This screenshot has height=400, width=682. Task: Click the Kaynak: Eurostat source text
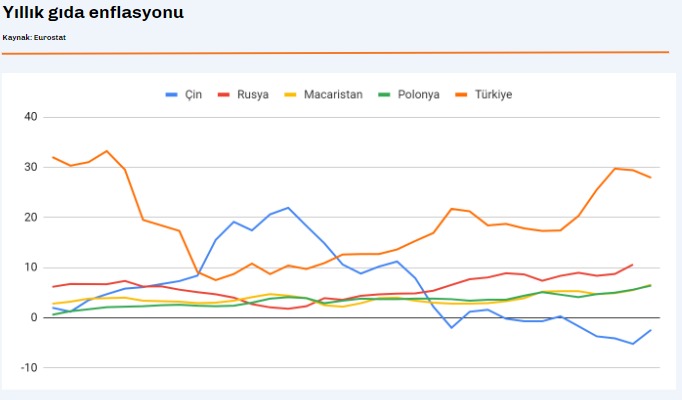point(34,37)
